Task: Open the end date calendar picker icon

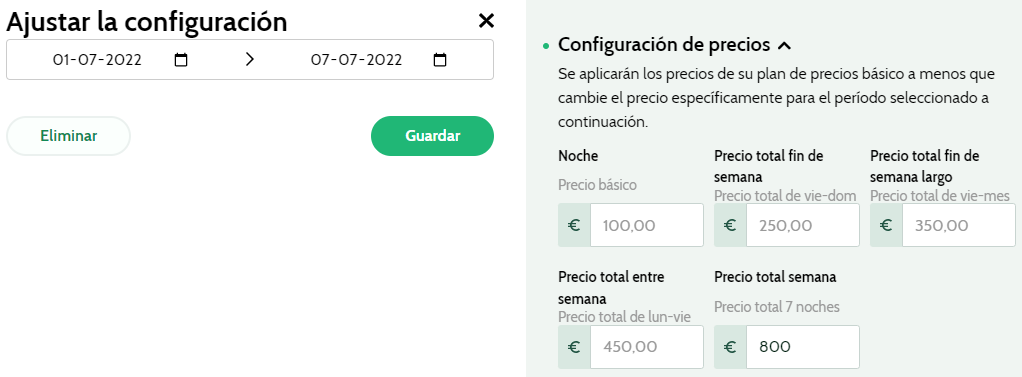Action: coord(441,60)
